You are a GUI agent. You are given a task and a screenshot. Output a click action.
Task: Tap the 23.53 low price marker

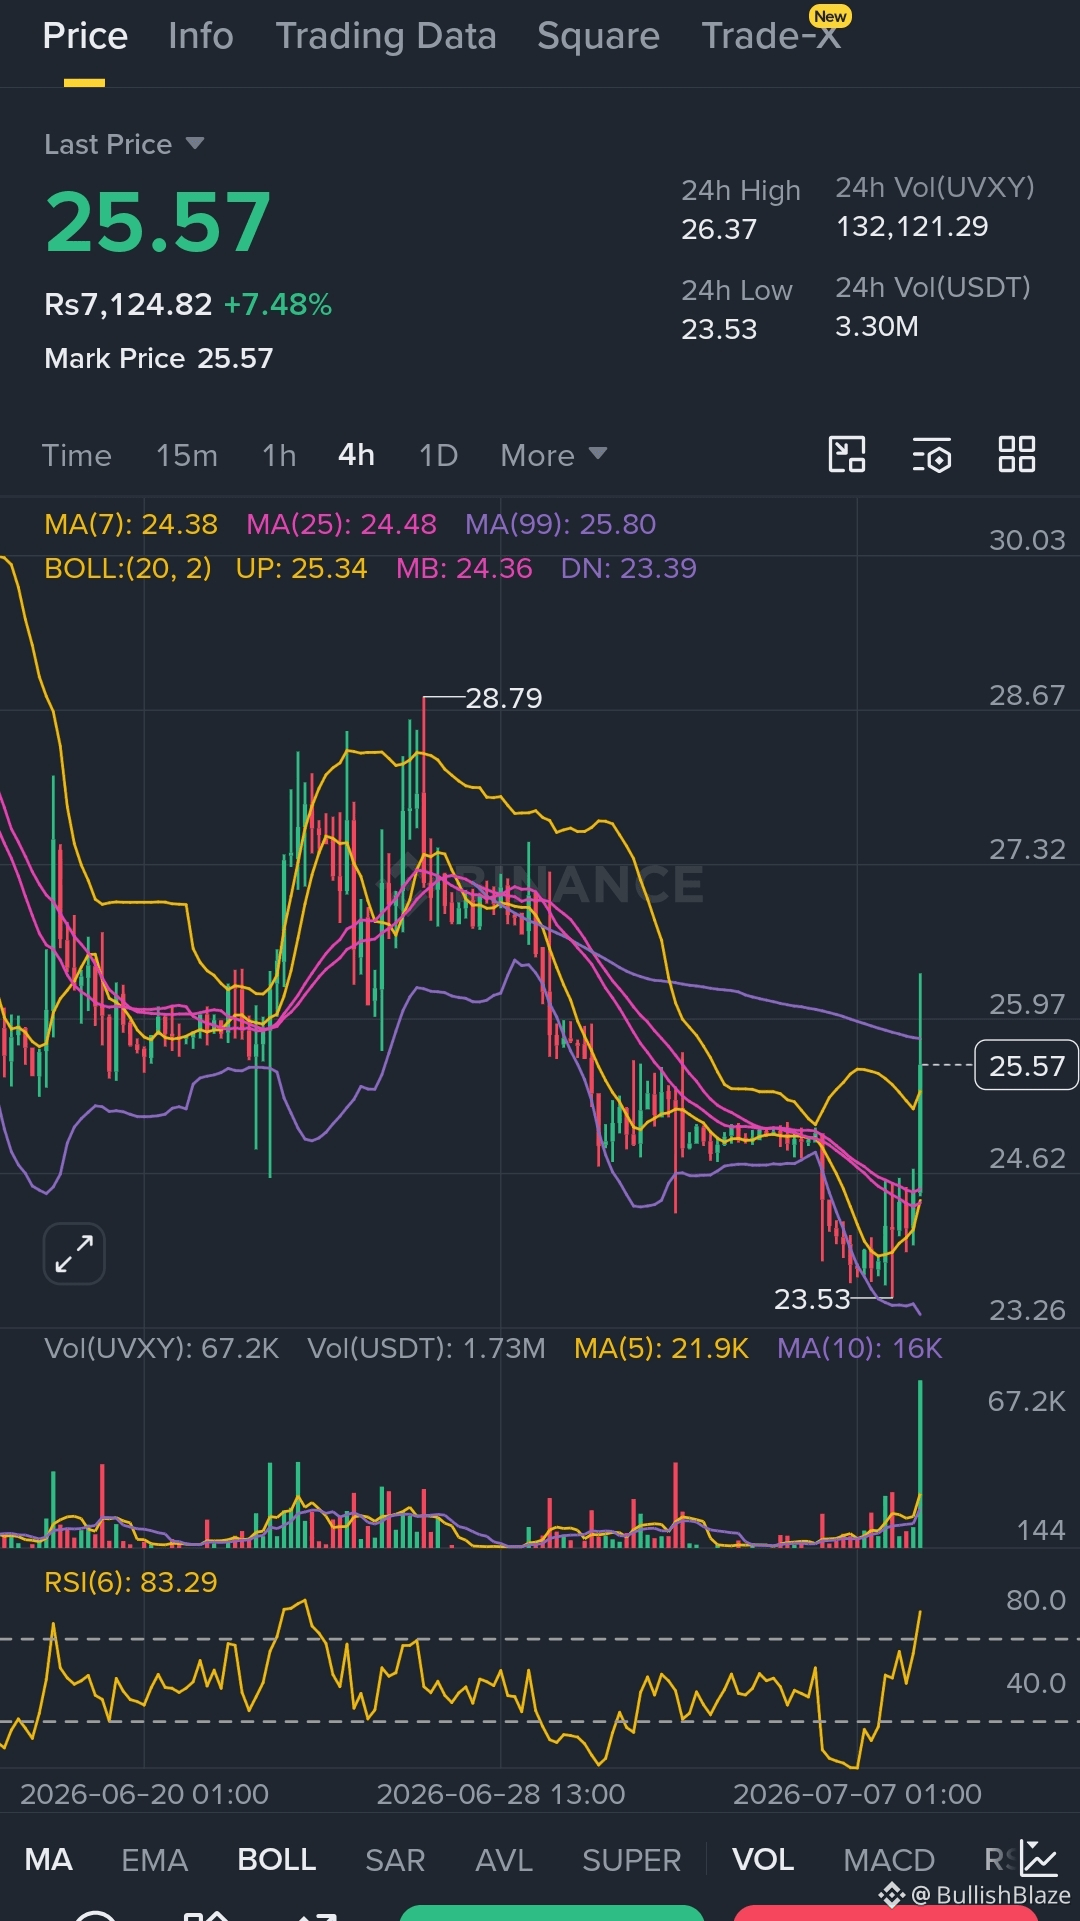[812, 1299]
